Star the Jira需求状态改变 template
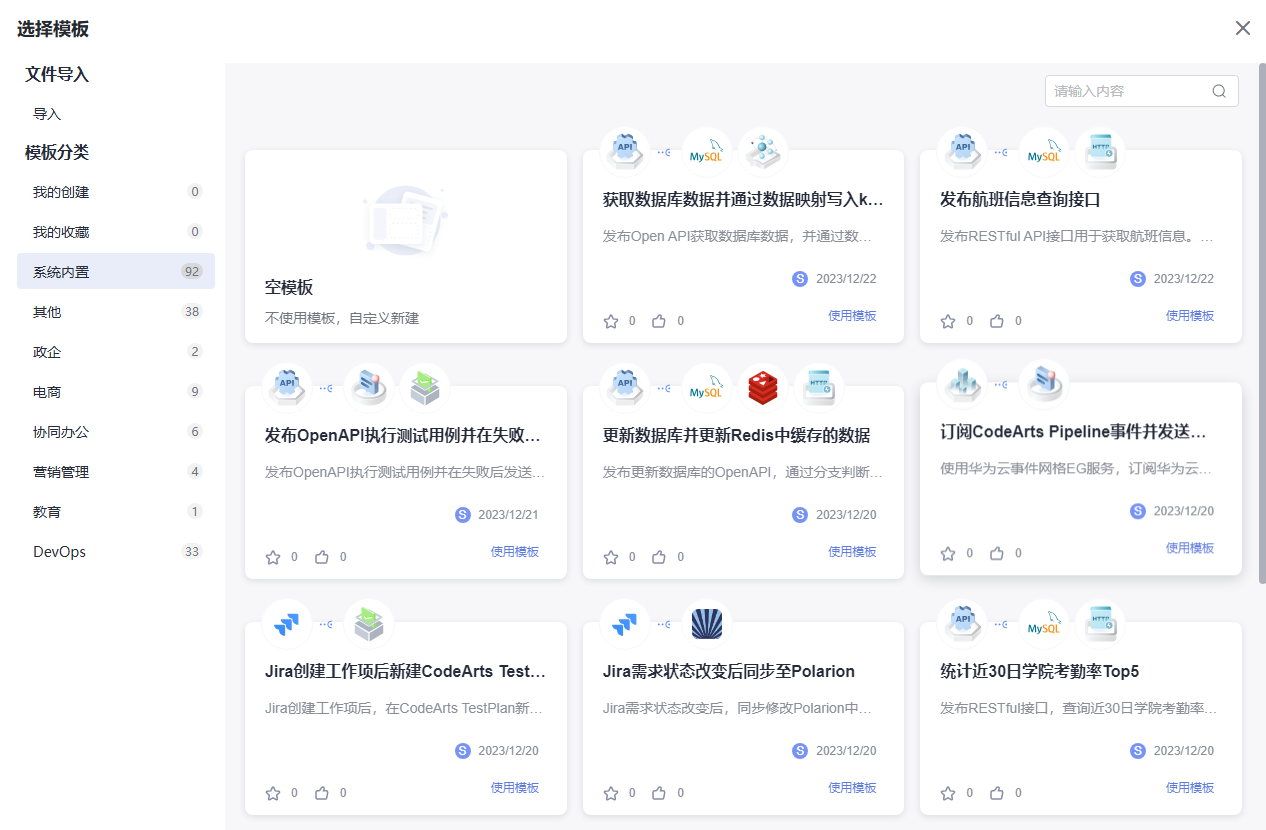Viewport: 1266px width, 830px height. [x=611, y=793]
